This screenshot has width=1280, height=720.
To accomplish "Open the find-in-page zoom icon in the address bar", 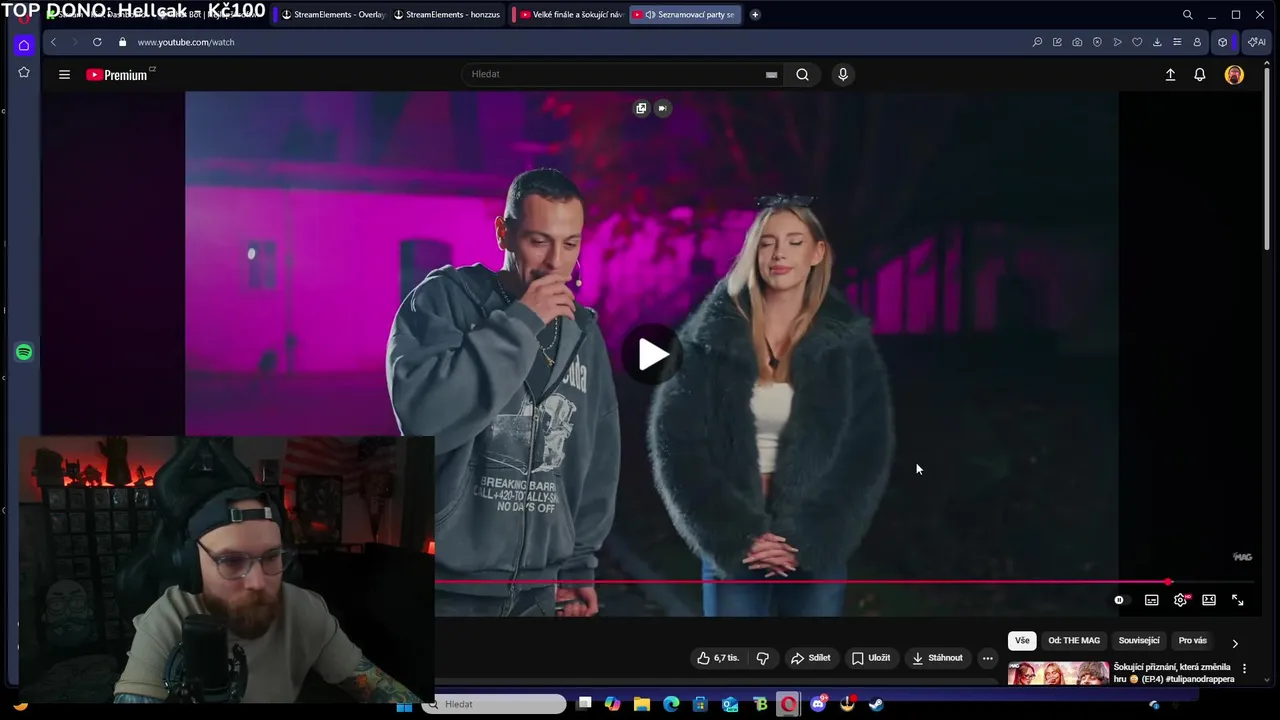I will point(1037,42).
